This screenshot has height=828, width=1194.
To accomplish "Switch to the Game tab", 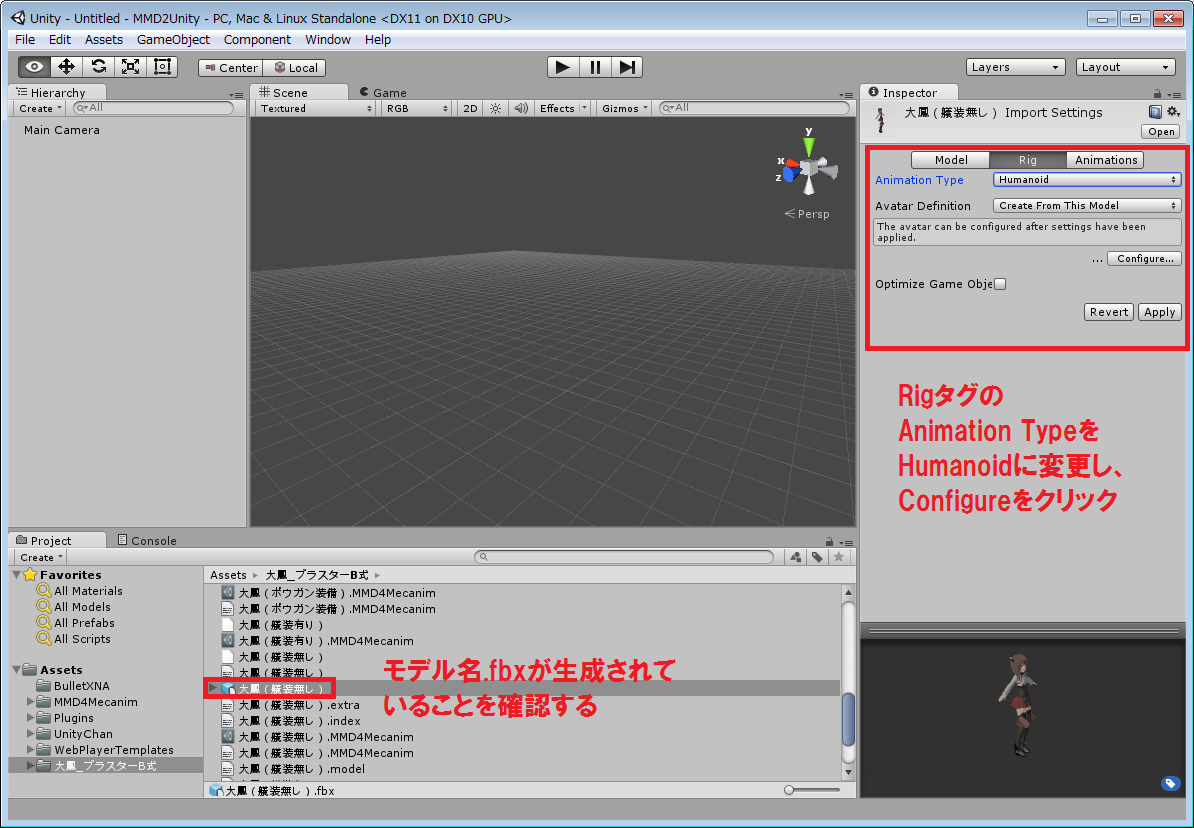I will pos(383,92).
